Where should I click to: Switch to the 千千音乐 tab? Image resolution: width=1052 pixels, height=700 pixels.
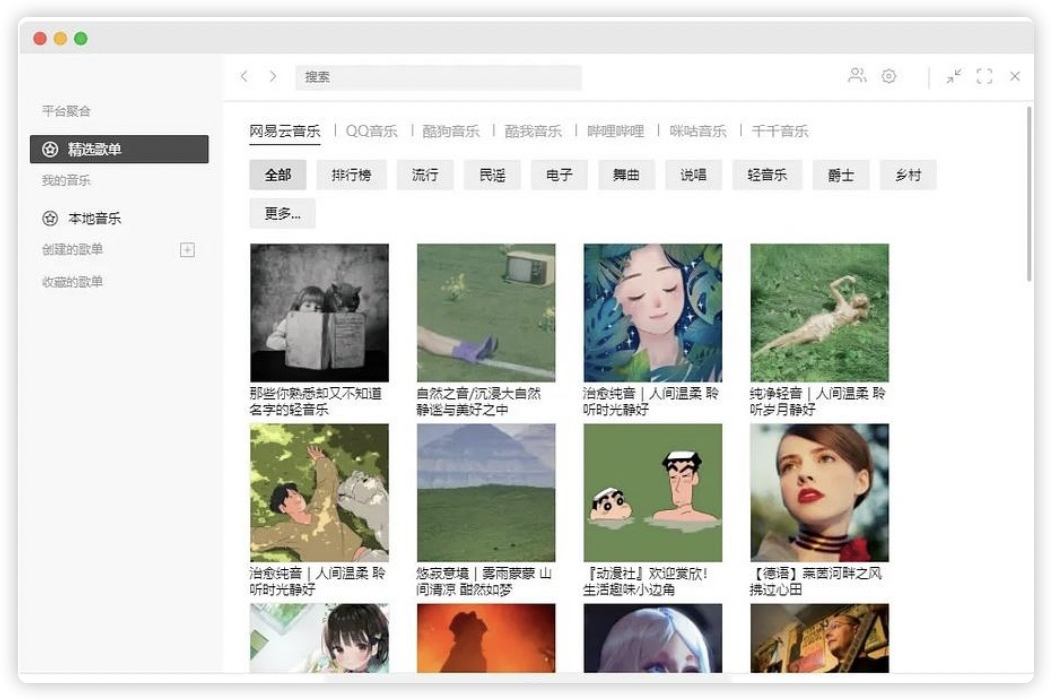point(780,131)
